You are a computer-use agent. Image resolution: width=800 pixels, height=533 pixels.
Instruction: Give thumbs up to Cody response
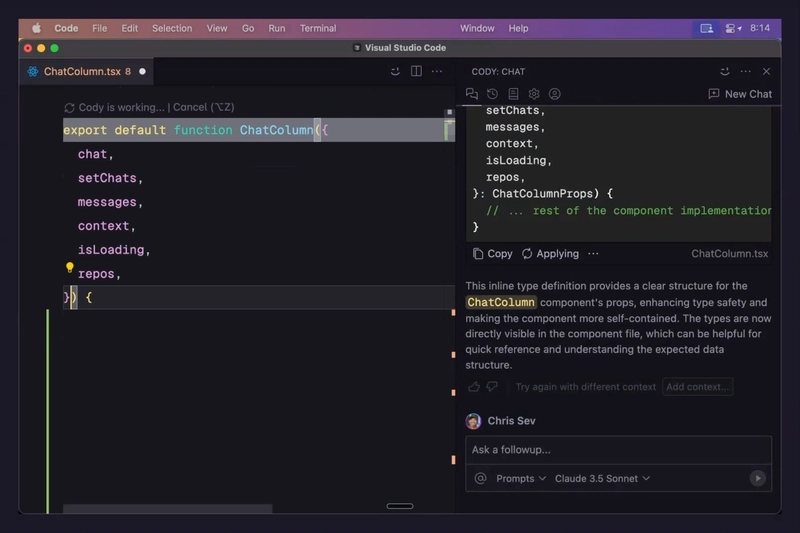(x=474, y=387)
